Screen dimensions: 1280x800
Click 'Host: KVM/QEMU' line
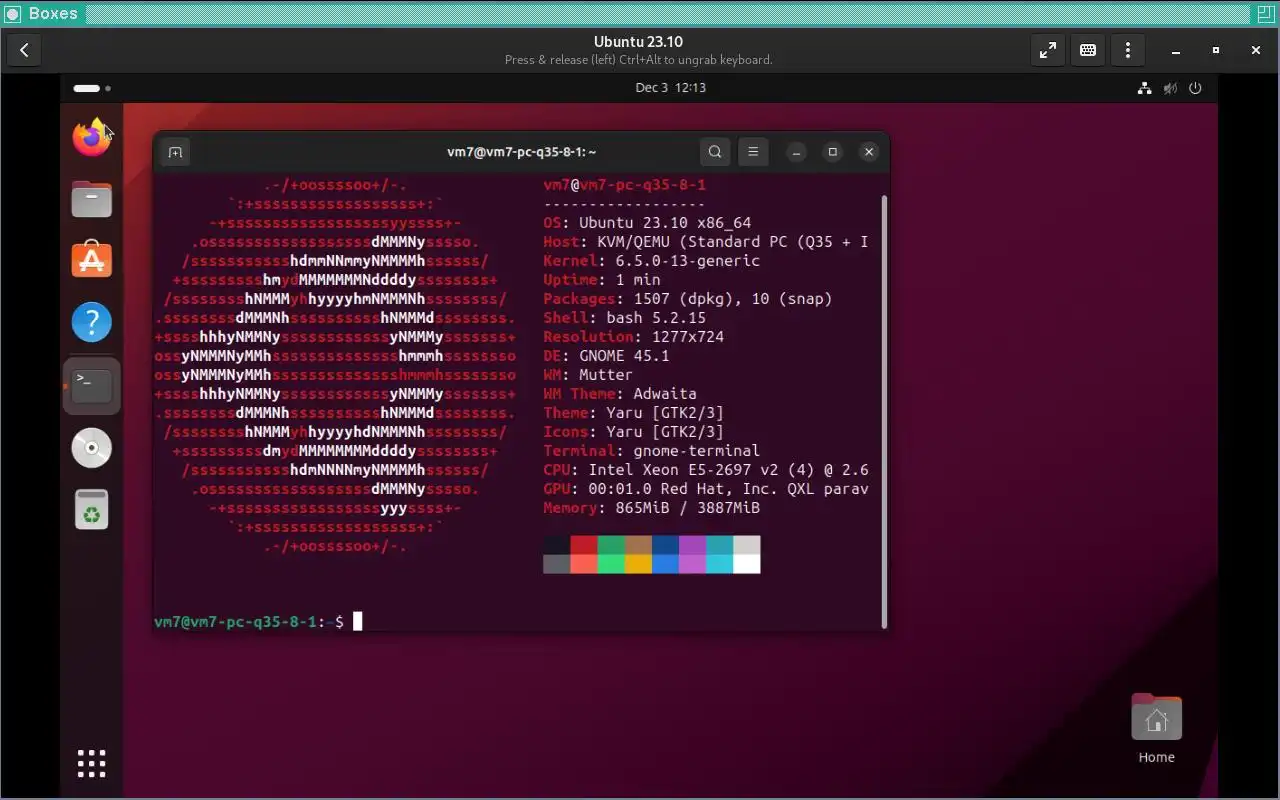706,242
